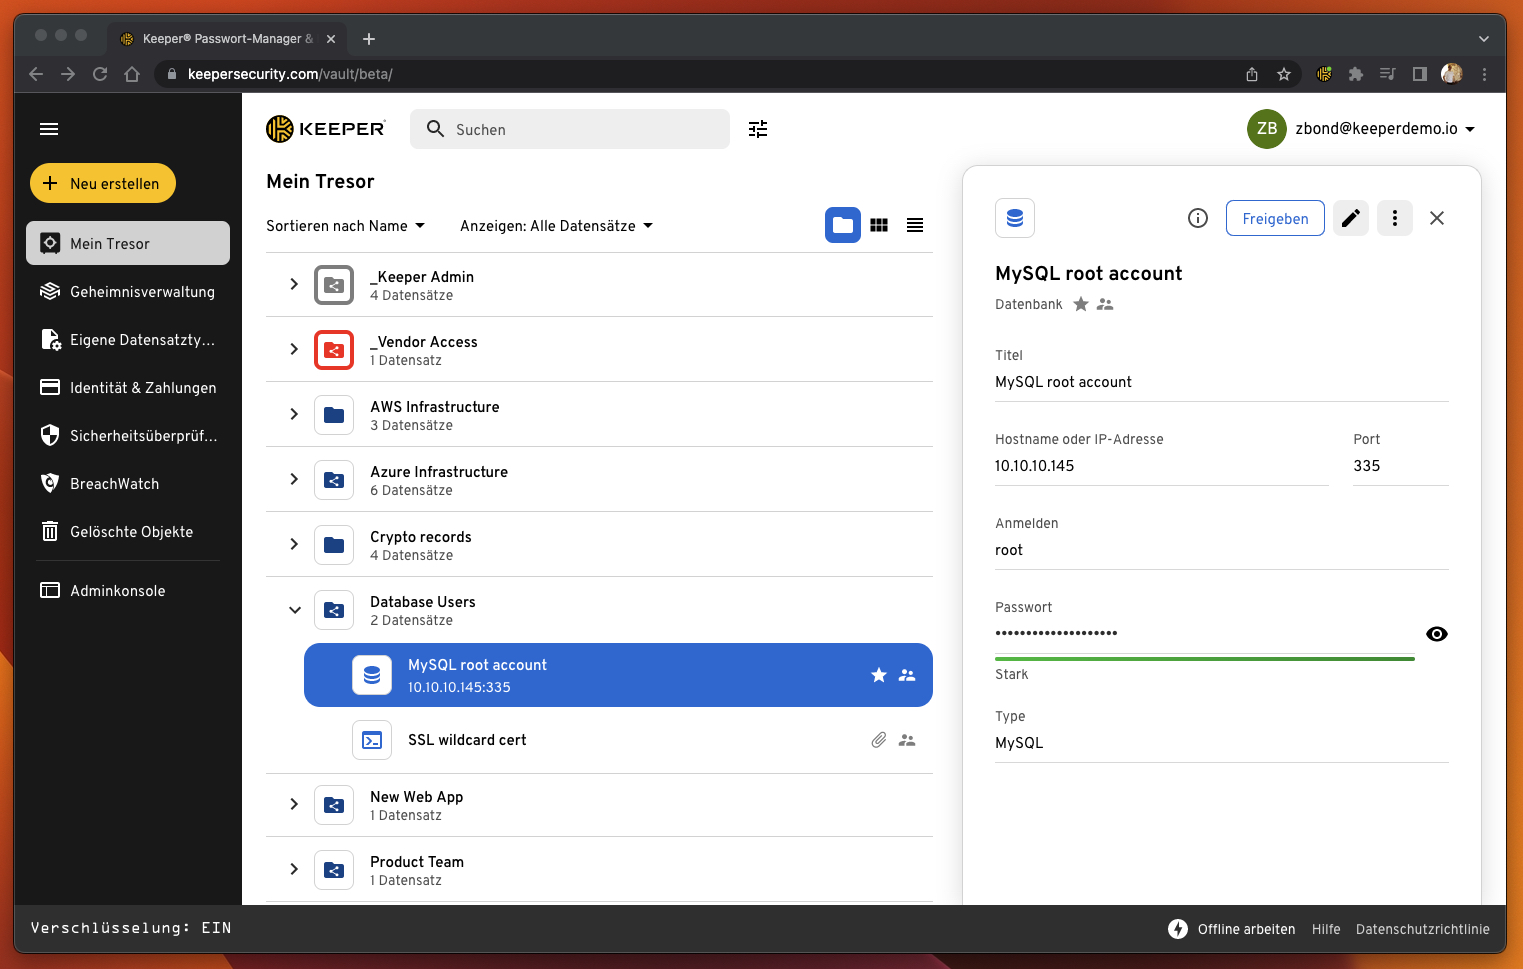This screenshot has width=1523, height=969.
Task: Click shared users icon next to Datenbank
Action: click(x=1105, y=304)
